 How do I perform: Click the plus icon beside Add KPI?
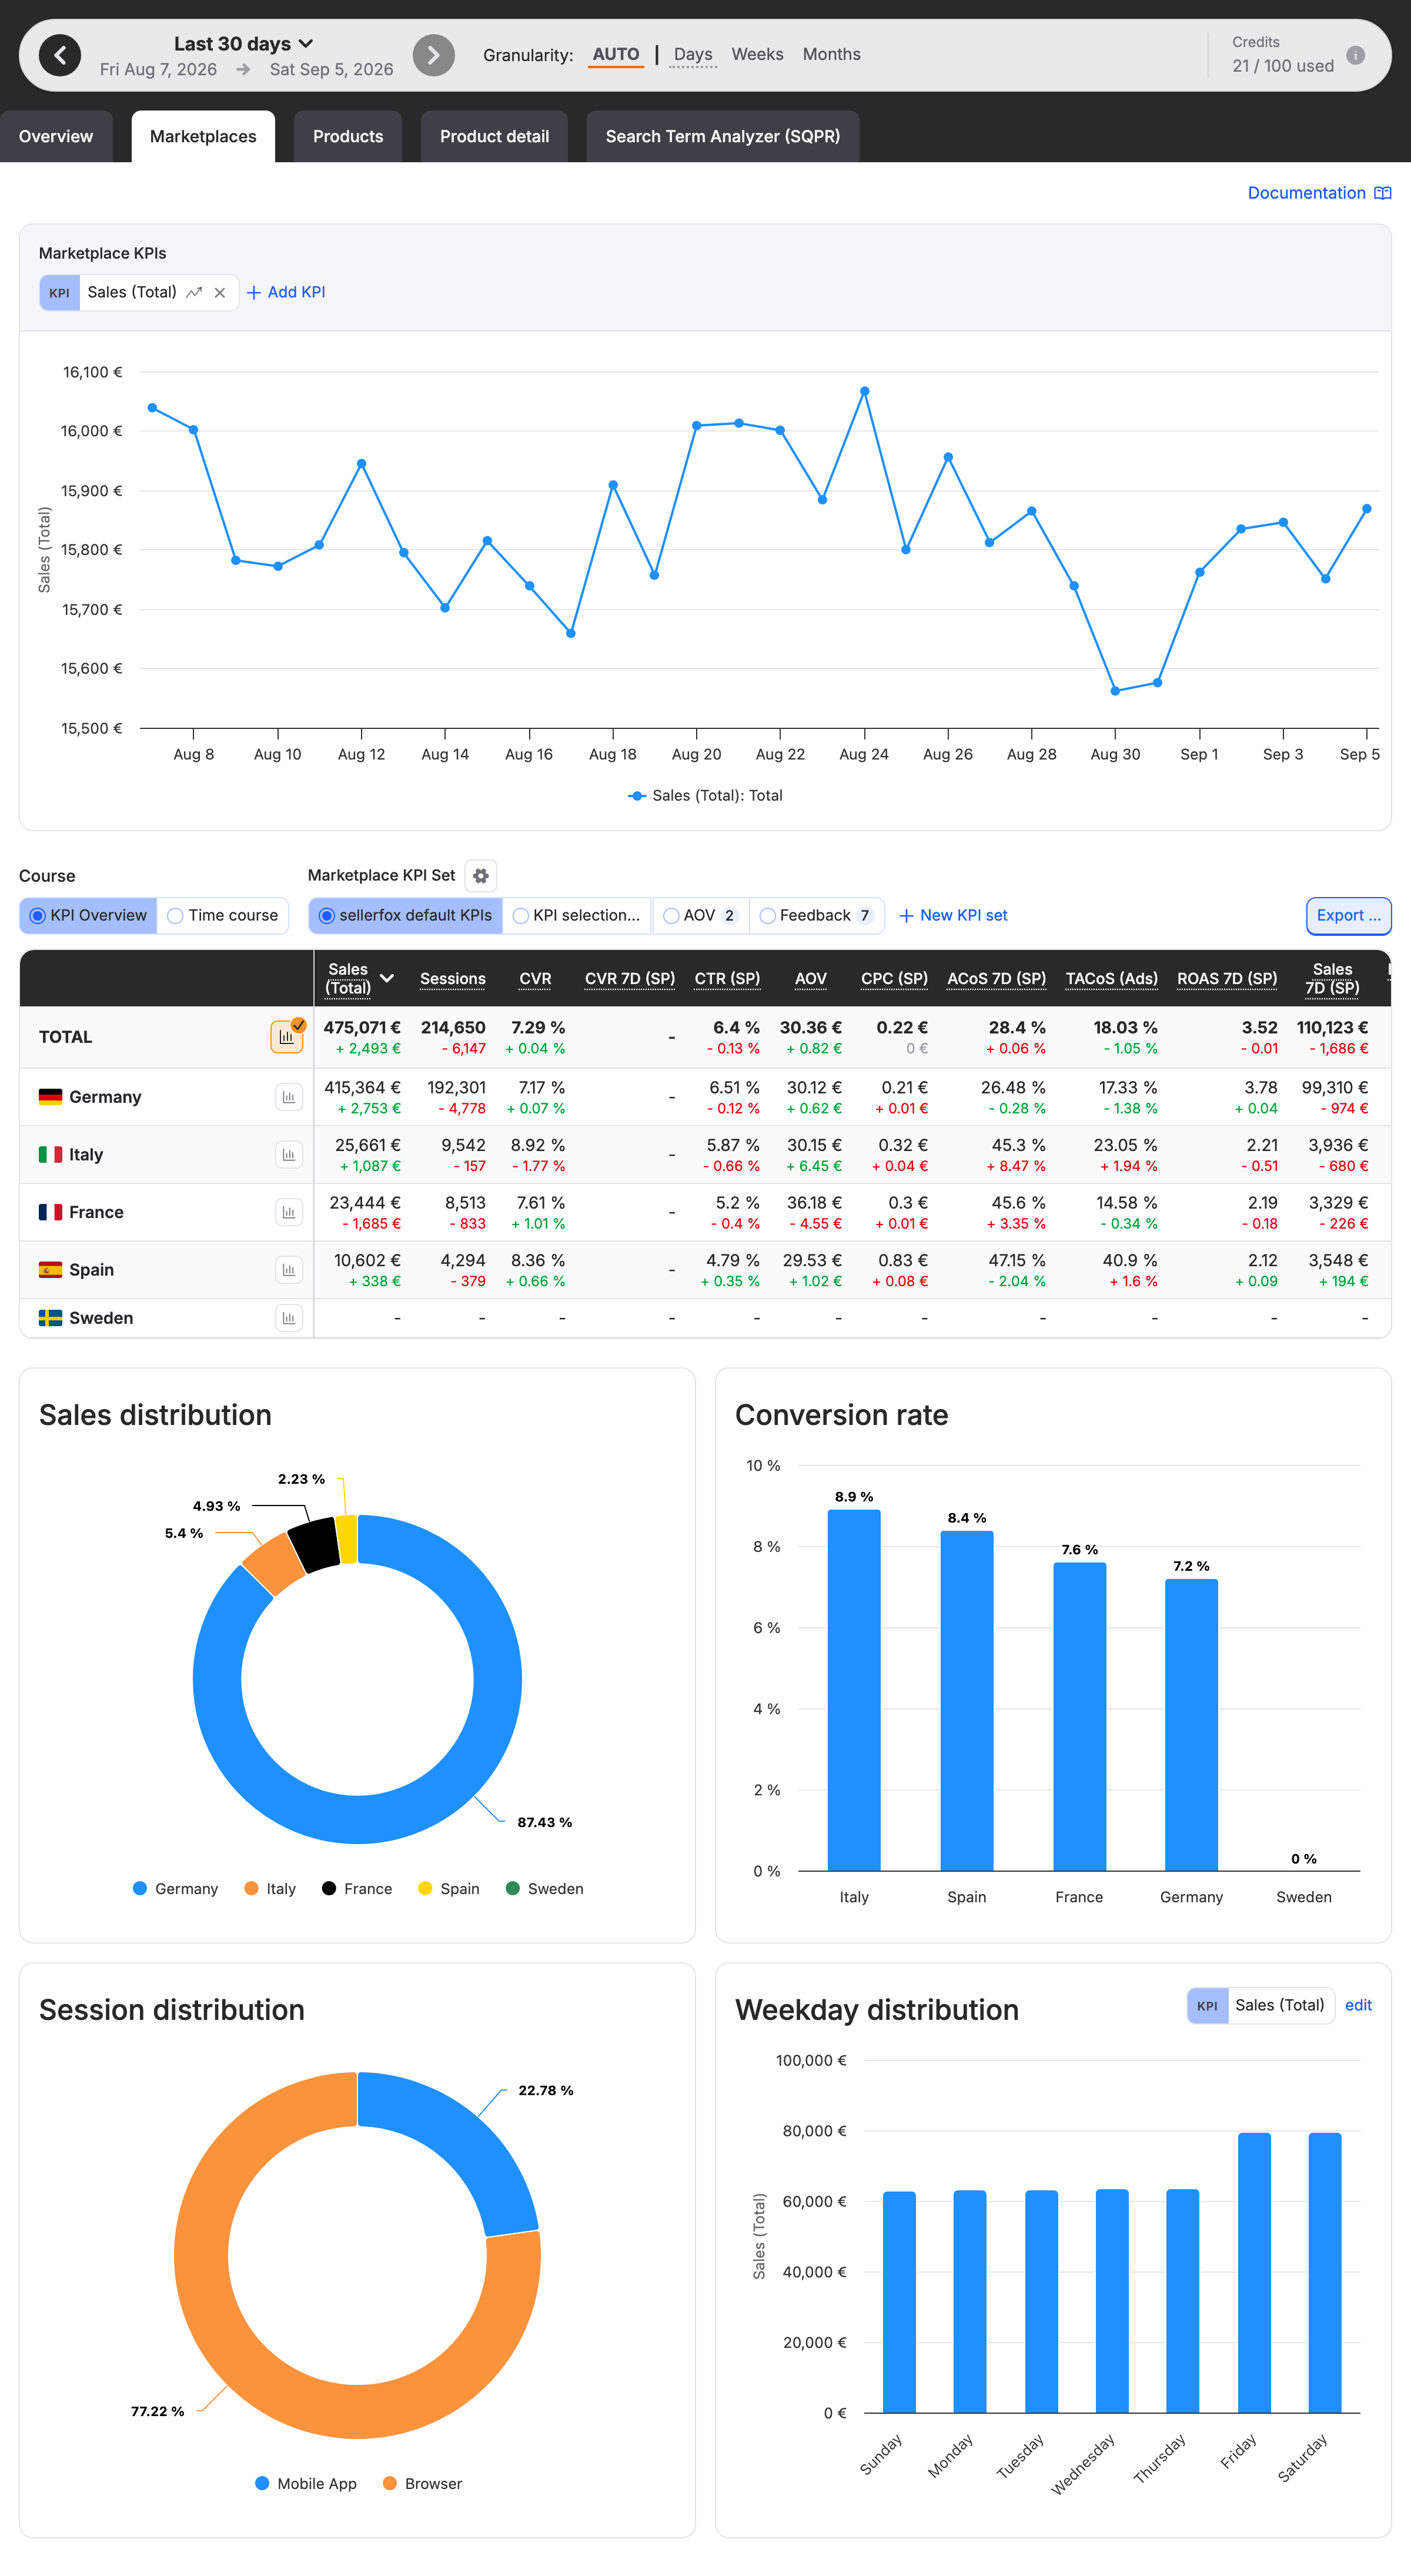click(254, 292)
